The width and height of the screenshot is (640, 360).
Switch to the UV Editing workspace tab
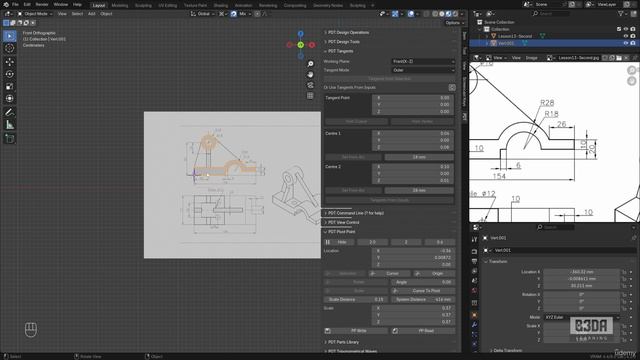pos(168,5)
